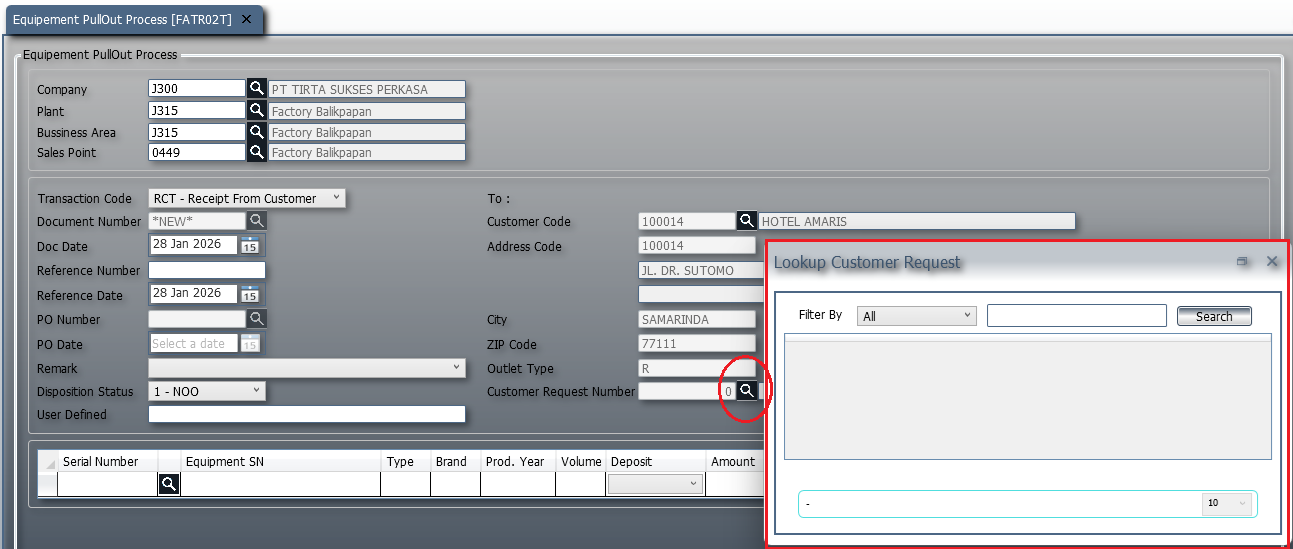Click Sales Point search icon
This screenshot has width=1293, height=549.
pos(257,152)
